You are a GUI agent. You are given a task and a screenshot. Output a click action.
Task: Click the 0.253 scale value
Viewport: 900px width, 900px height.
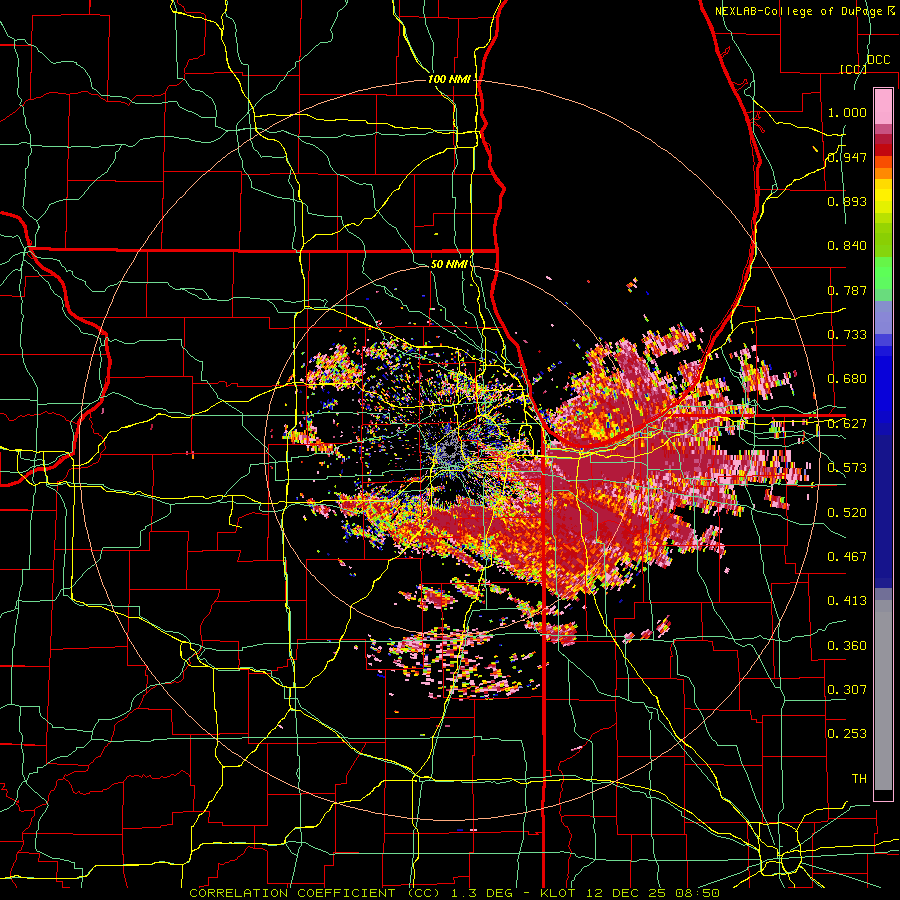847,734
